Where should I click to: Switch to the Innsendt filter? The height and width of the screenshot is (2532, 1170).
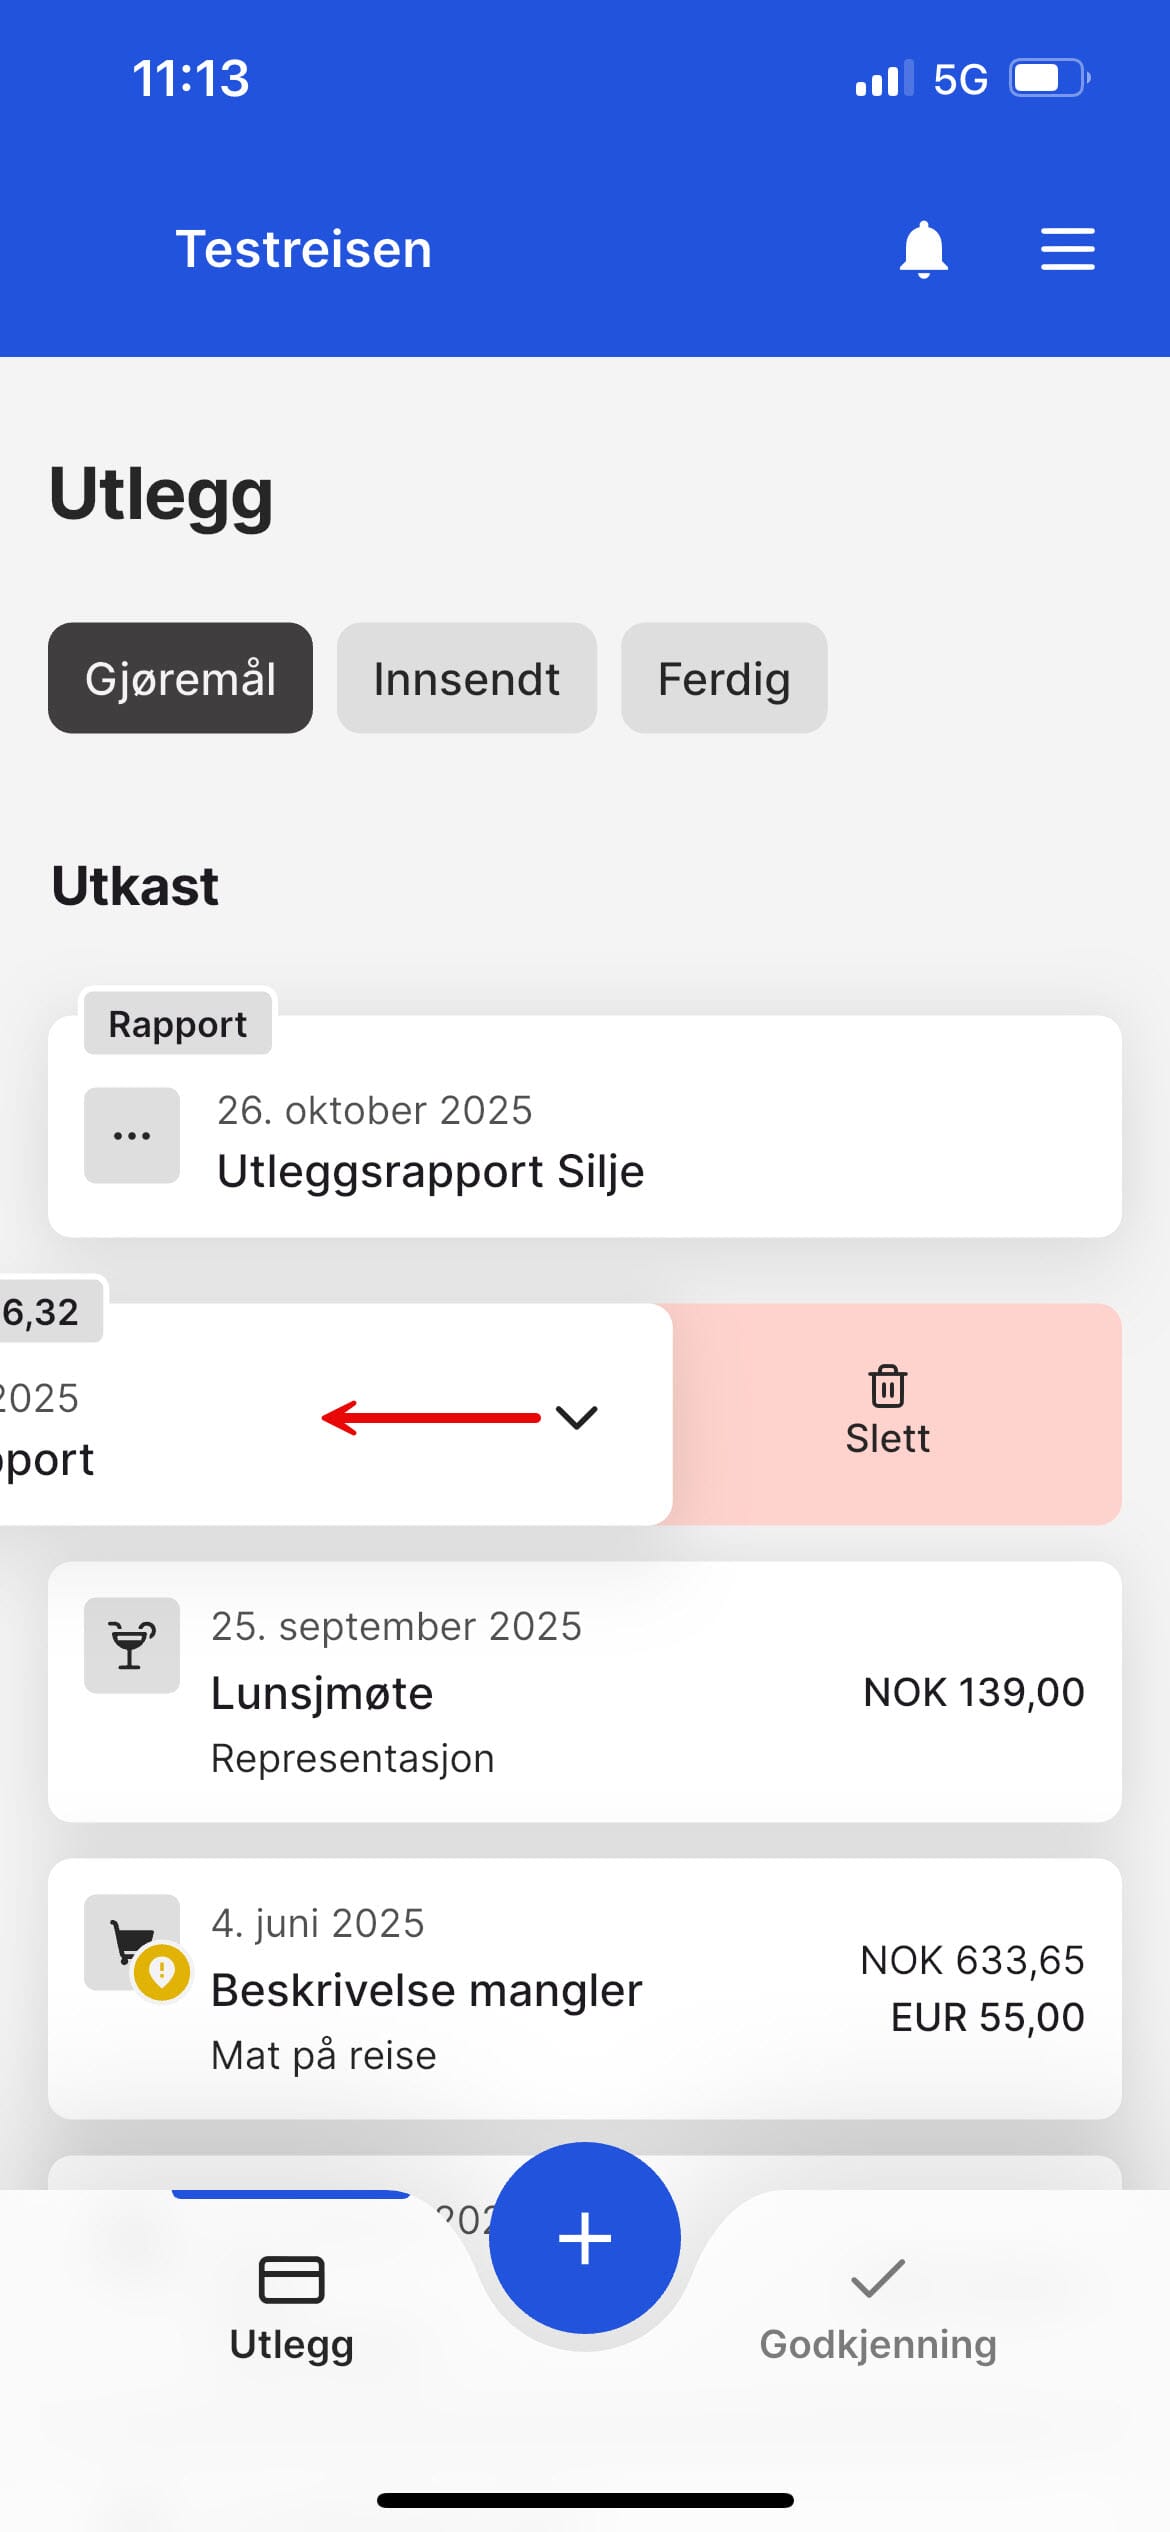[466, 679]
